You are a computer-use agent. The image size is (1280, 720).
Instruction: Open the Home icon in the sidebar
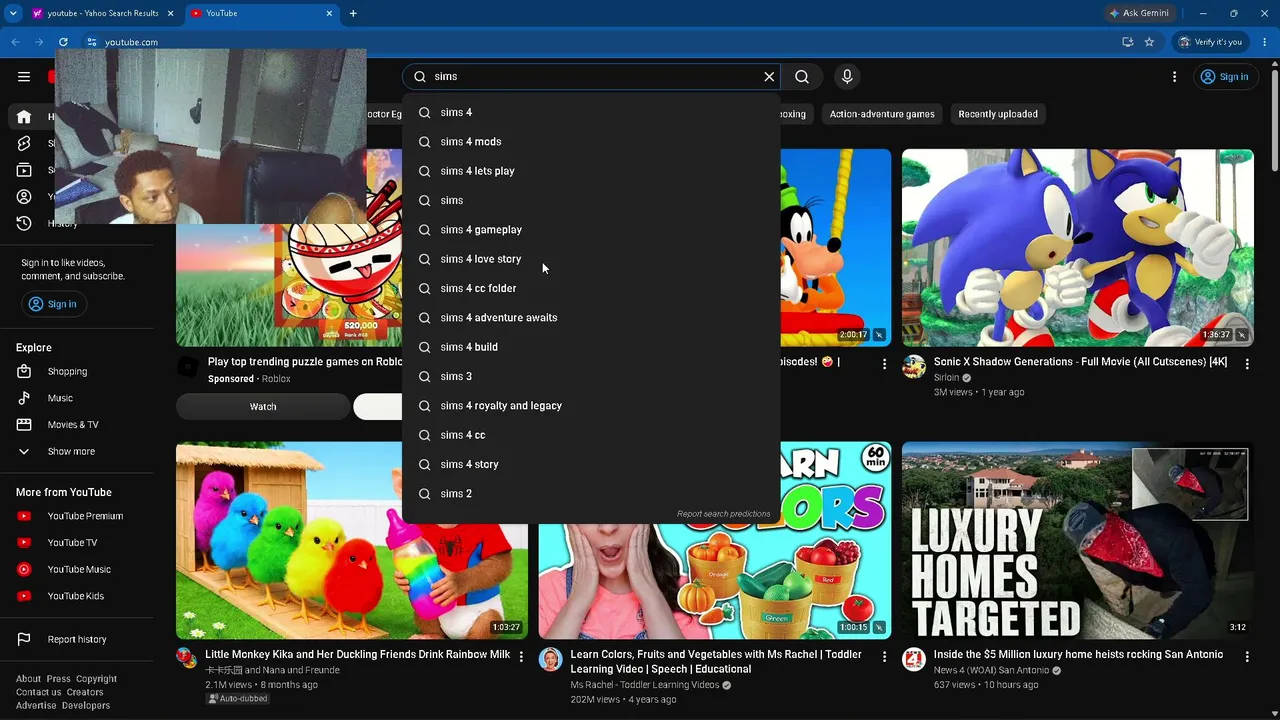(x=24, y=117)
